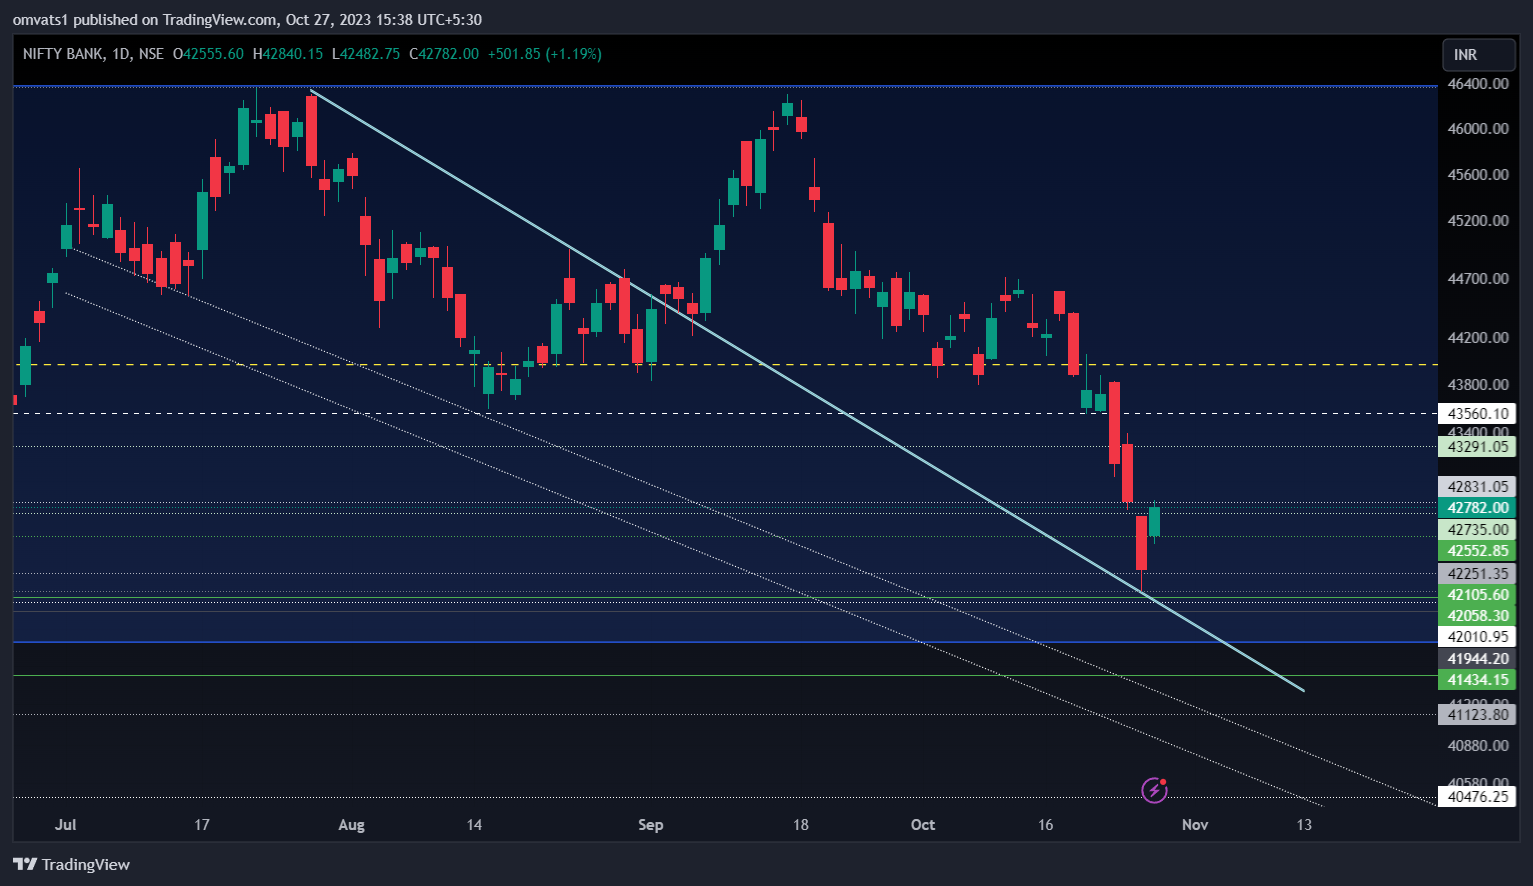This screenshot has height=886, width=1533.
Task: Click the L42482.75 low value
Action: pos(366,54)
